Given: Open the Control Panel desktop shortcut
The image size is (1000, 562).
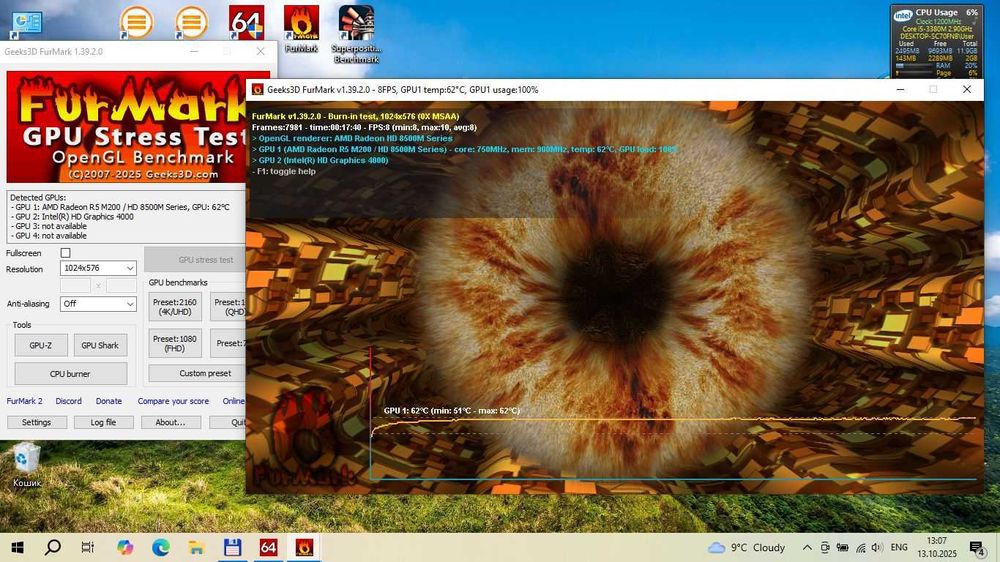Looking at the screenshot, I should pyautogui.click(x=27, y=24).
